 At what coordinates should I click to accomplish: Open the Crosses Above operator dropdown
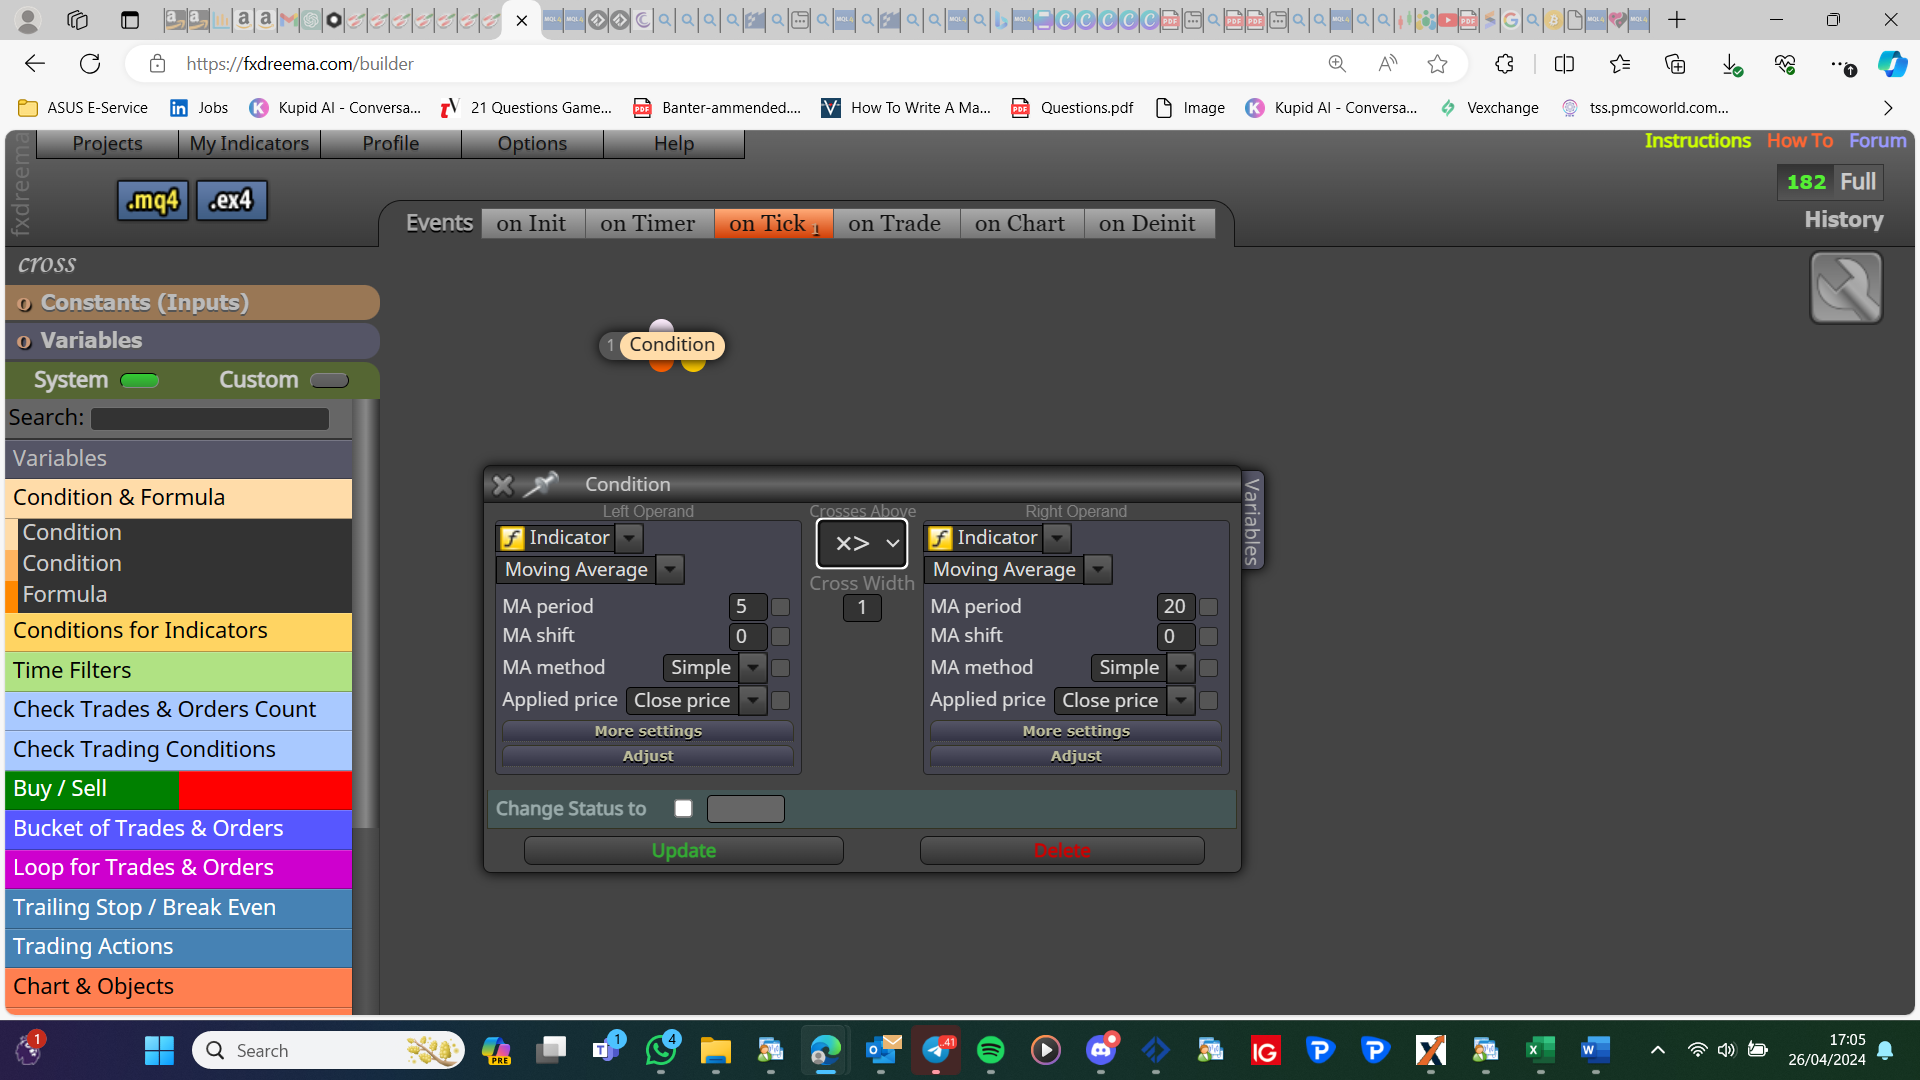(862, 543)
